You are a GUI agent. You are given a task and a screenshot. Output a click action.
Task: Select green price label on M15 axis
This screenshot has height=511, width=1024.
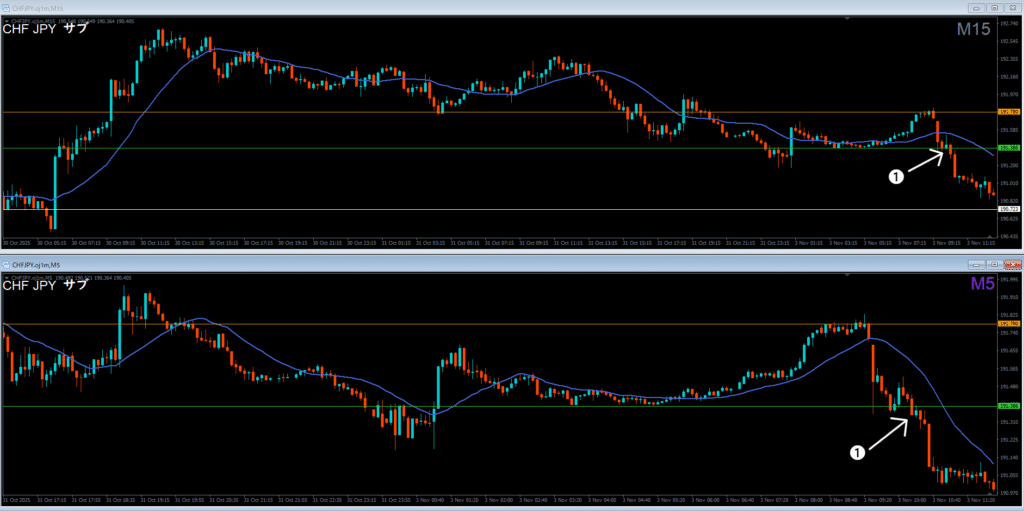[x=1008, y=148]
